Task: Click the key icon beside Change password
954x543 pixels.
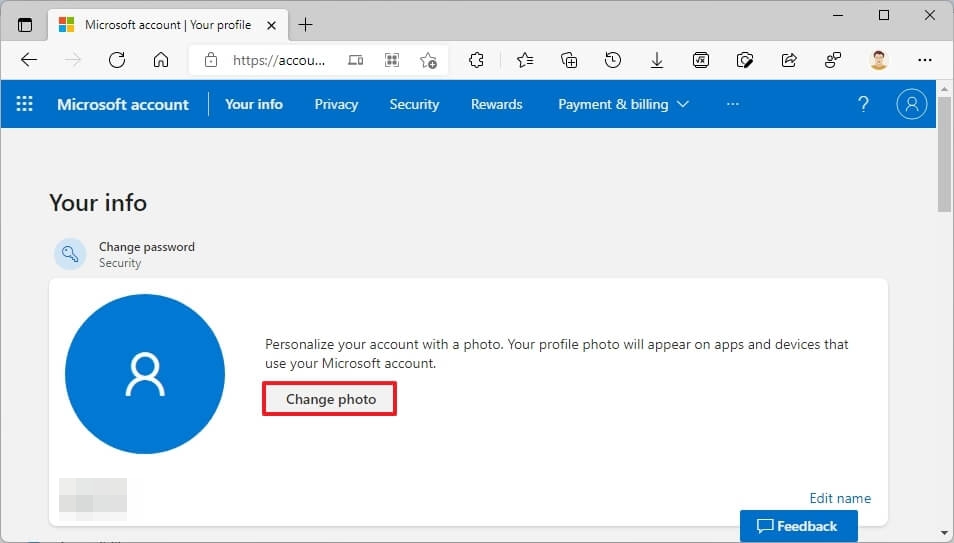Action: coord(70,254)
